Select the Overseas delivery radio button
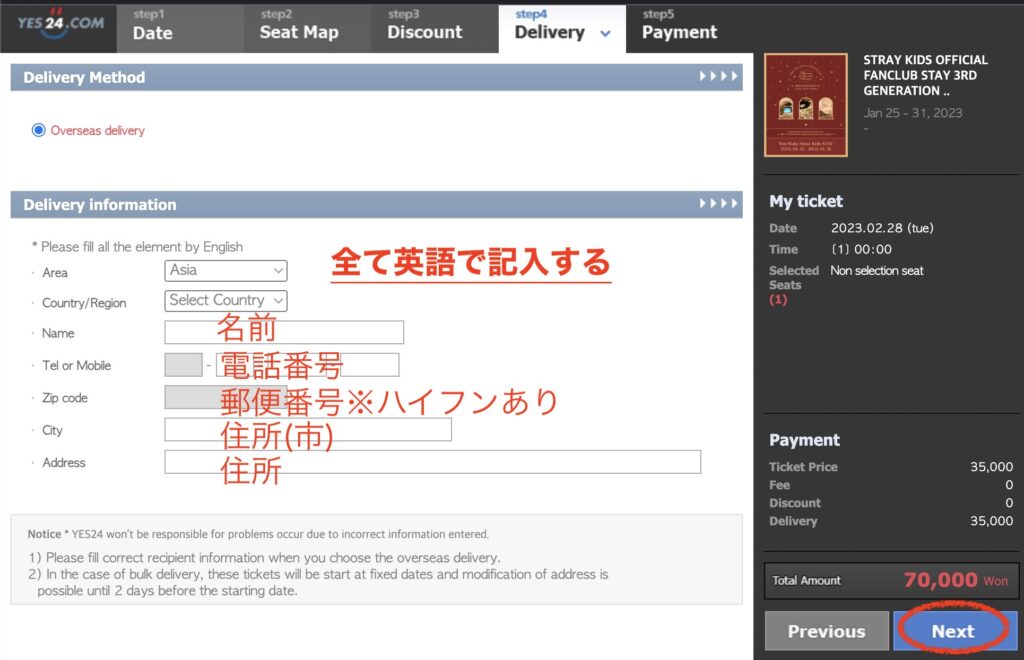Screen dimensions: 1024x660 (39, 130)
